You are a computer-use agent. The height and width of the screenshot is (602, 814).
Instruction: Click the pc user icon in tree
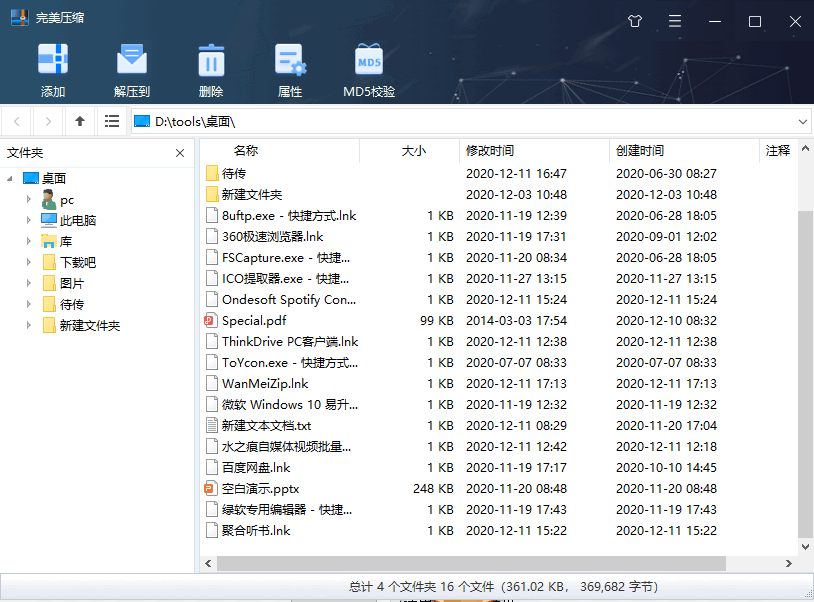coord(49,200)
